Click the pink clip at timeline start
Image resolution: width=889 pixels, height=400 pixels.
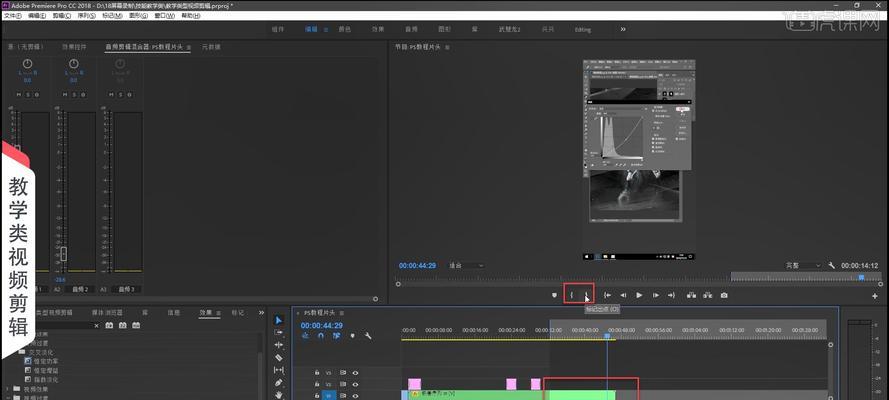coord(414,384)
